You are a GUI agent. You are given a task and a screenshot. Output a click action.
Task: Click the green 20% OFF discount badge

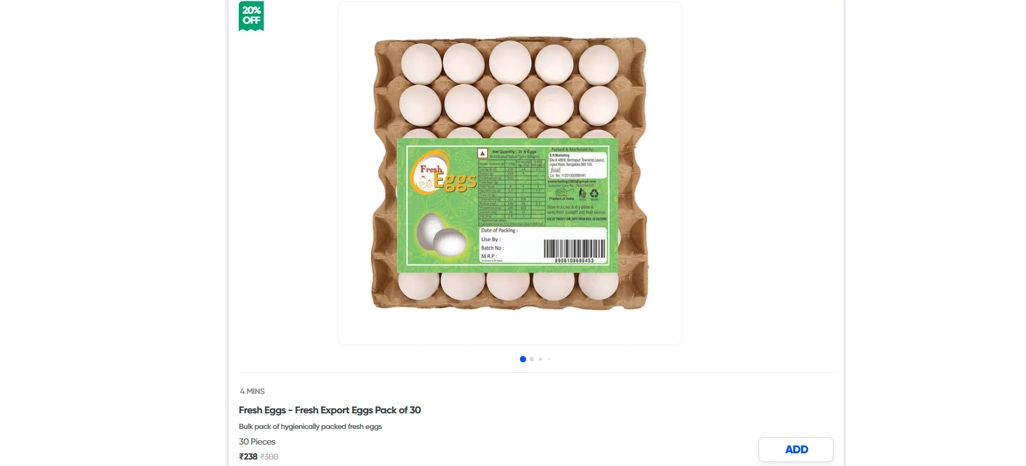point(251,16)
